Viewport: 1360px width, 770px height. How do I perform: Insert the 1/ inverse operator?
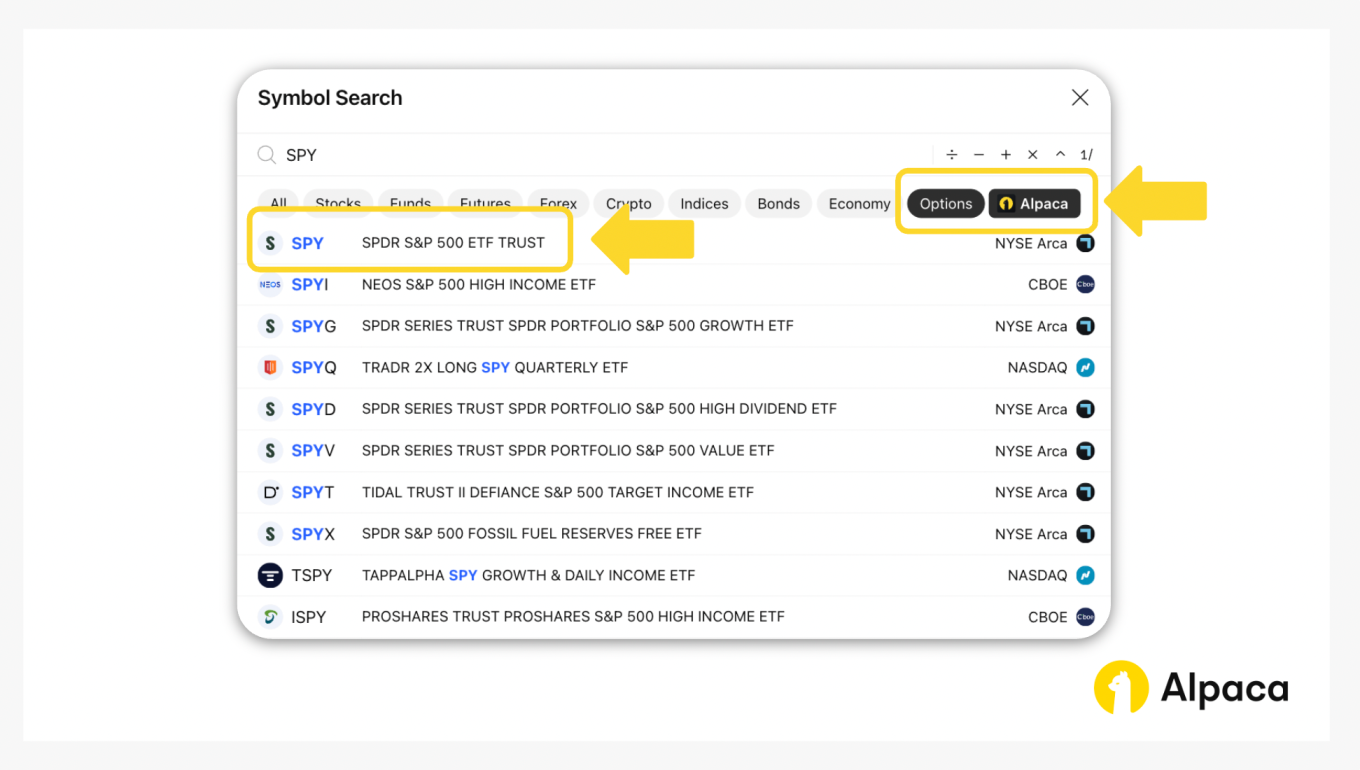pyautogui.click(x=1086, y=155)
